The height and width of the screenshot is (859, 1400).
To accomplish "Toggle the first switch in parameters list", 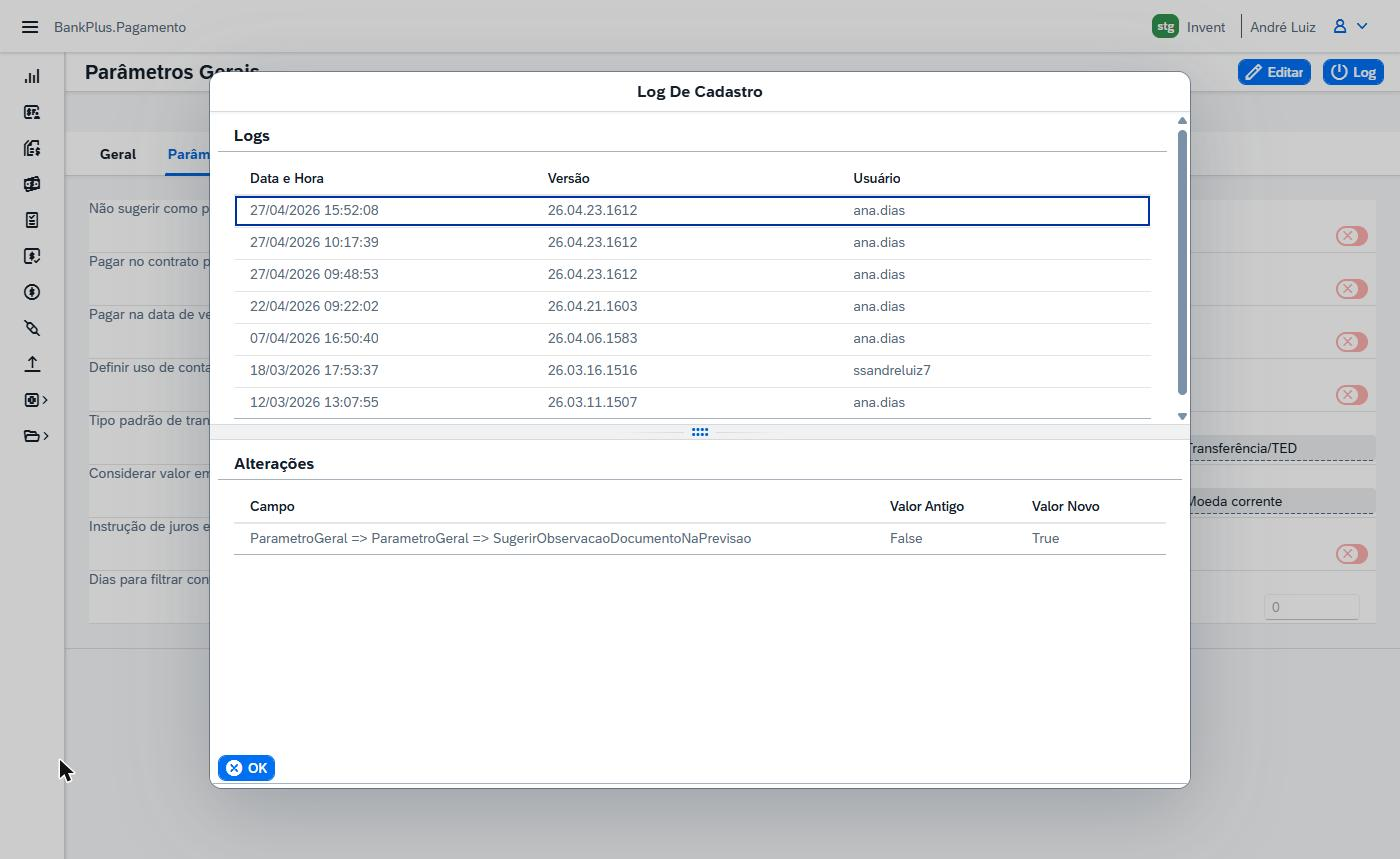I will pyautogui.click(x=1351, y=236).
